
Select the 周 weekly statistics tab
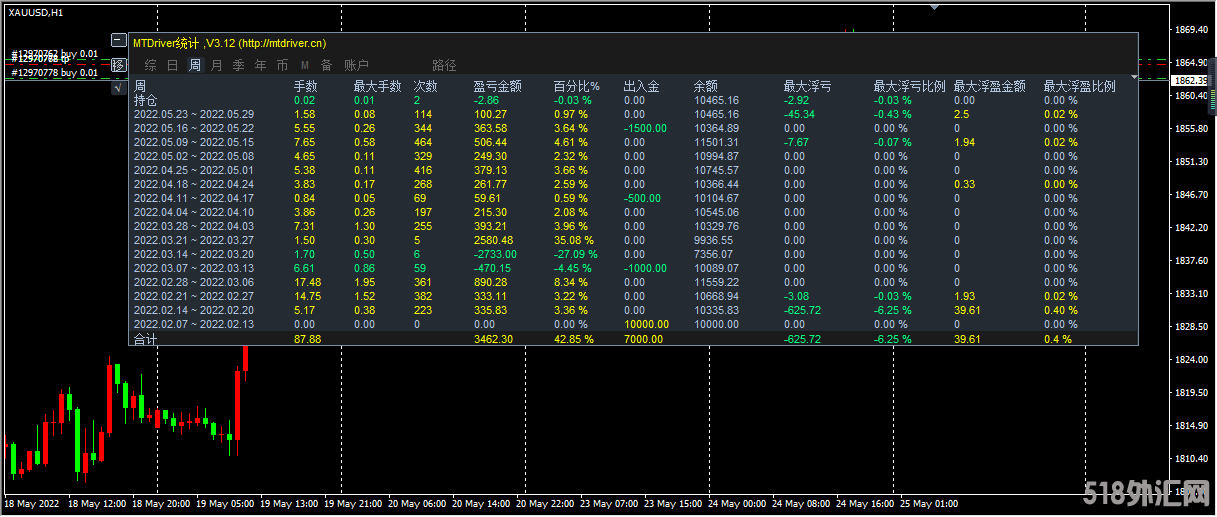194,65
